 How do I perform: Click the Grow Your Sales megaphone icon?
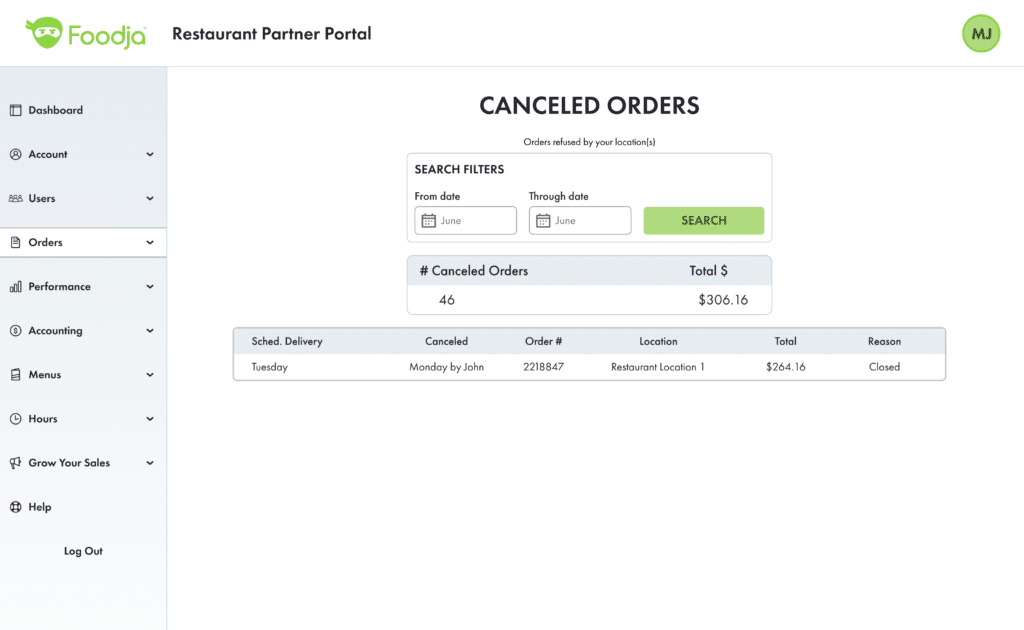coord(16,463)
